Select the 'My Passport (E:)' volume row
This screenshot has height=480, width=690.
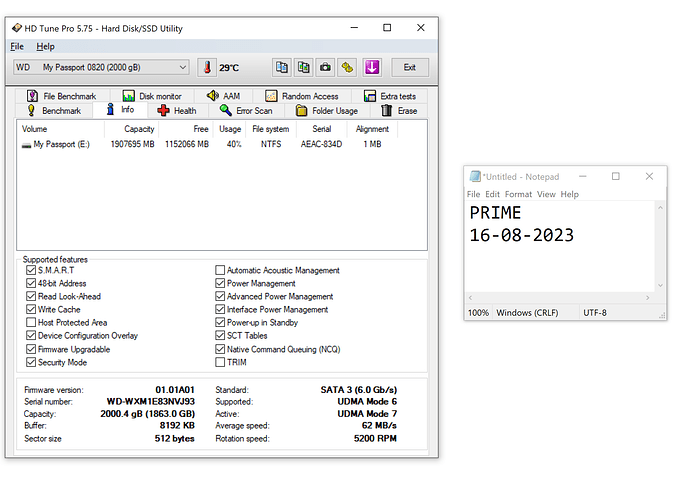(x=207, y=144)
